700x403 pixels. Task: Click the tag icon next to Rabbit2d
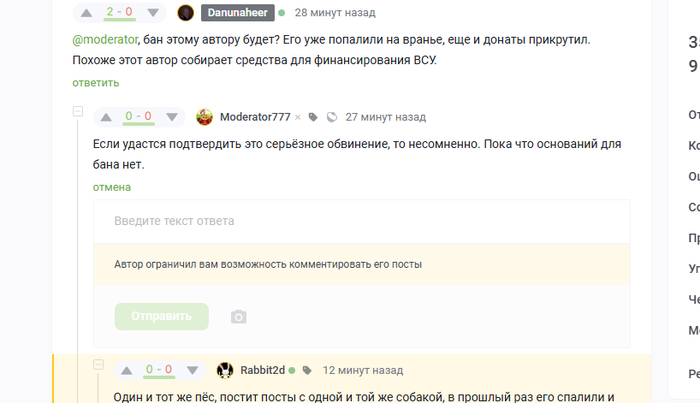coord(307,369)
